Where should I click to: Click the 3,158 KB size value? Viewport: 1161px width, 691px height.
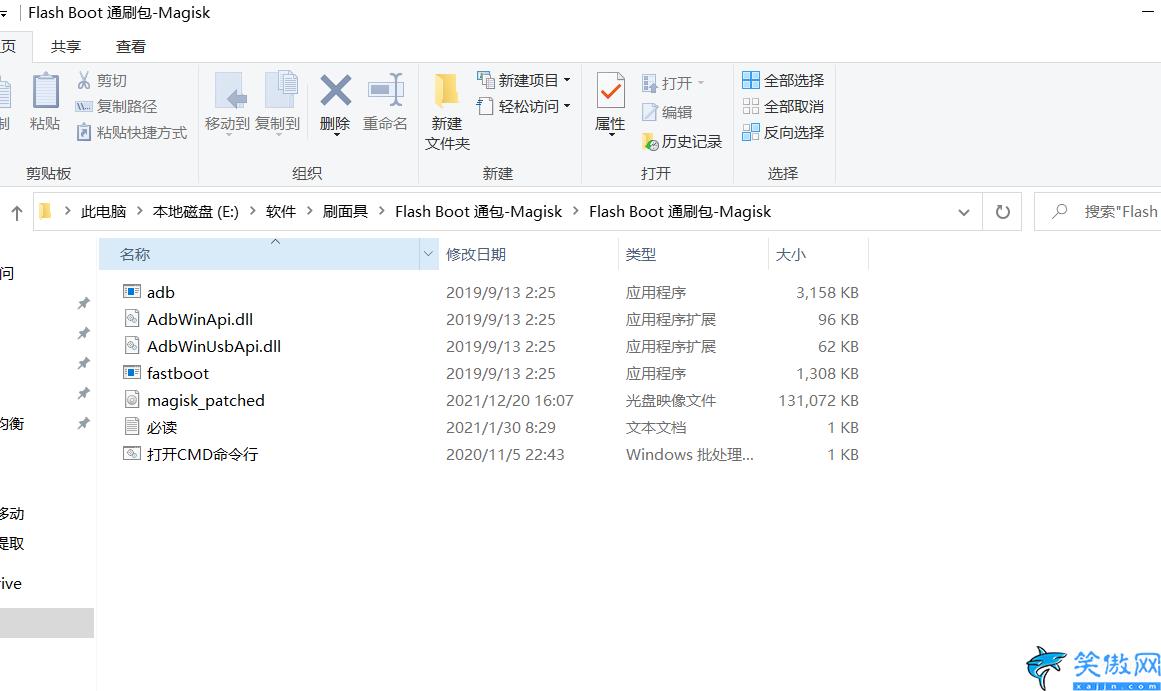coord(827,293)
